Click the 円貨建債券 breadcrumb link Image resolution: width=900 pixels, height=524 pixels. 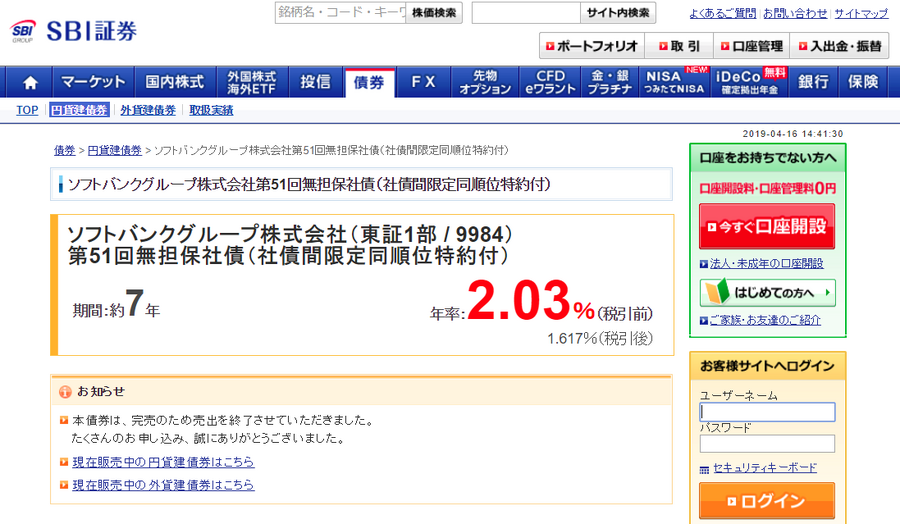point(115,150)
